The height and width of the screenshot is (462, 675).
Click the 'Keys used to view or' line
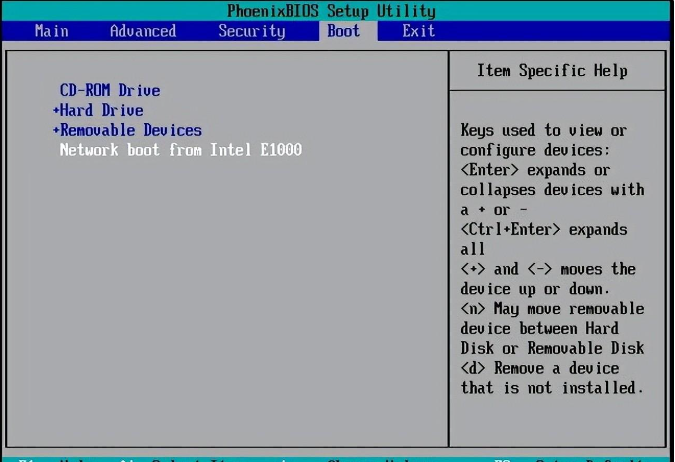(x=544, y=130)
